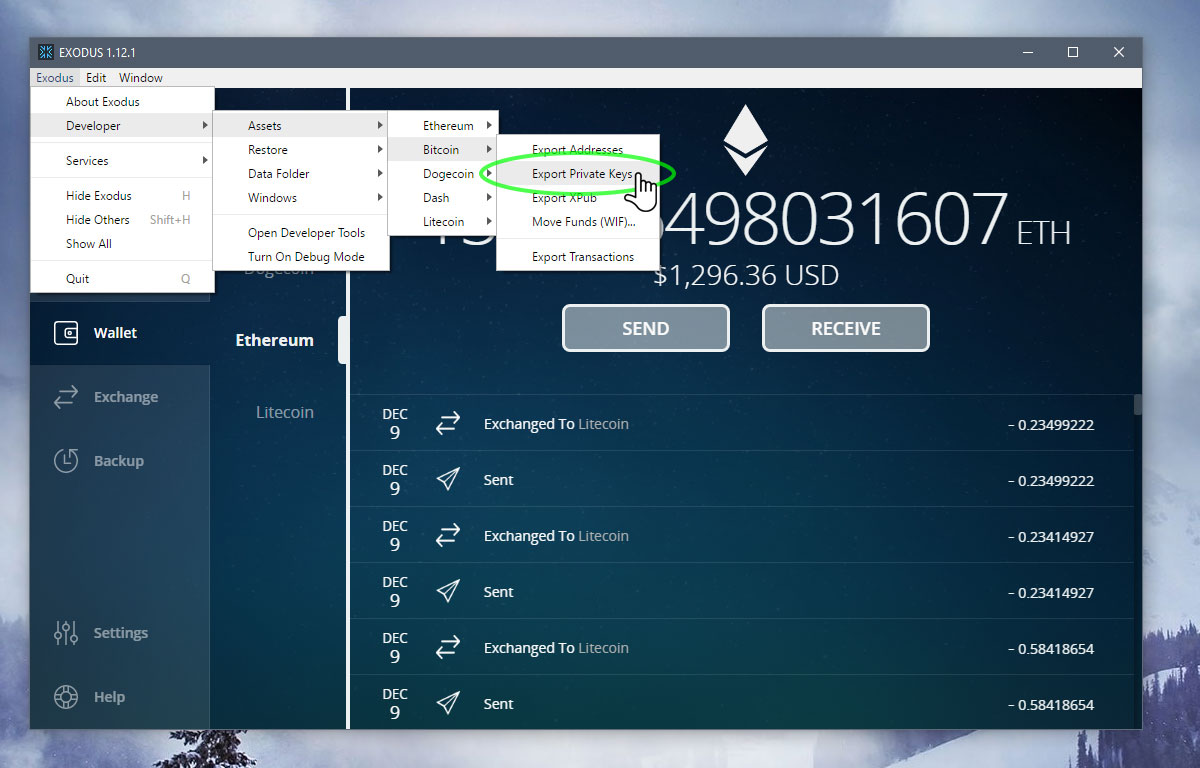
Task: Open the Exchange section label
Action: pos(126,397)
